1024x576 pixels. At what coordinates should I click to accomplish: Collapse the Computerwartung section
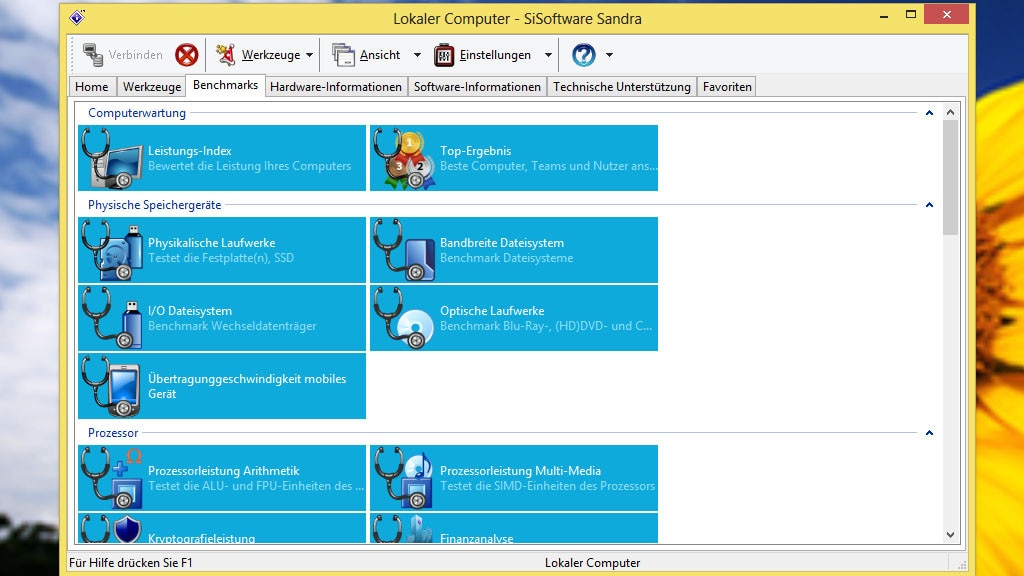point(929,113)
